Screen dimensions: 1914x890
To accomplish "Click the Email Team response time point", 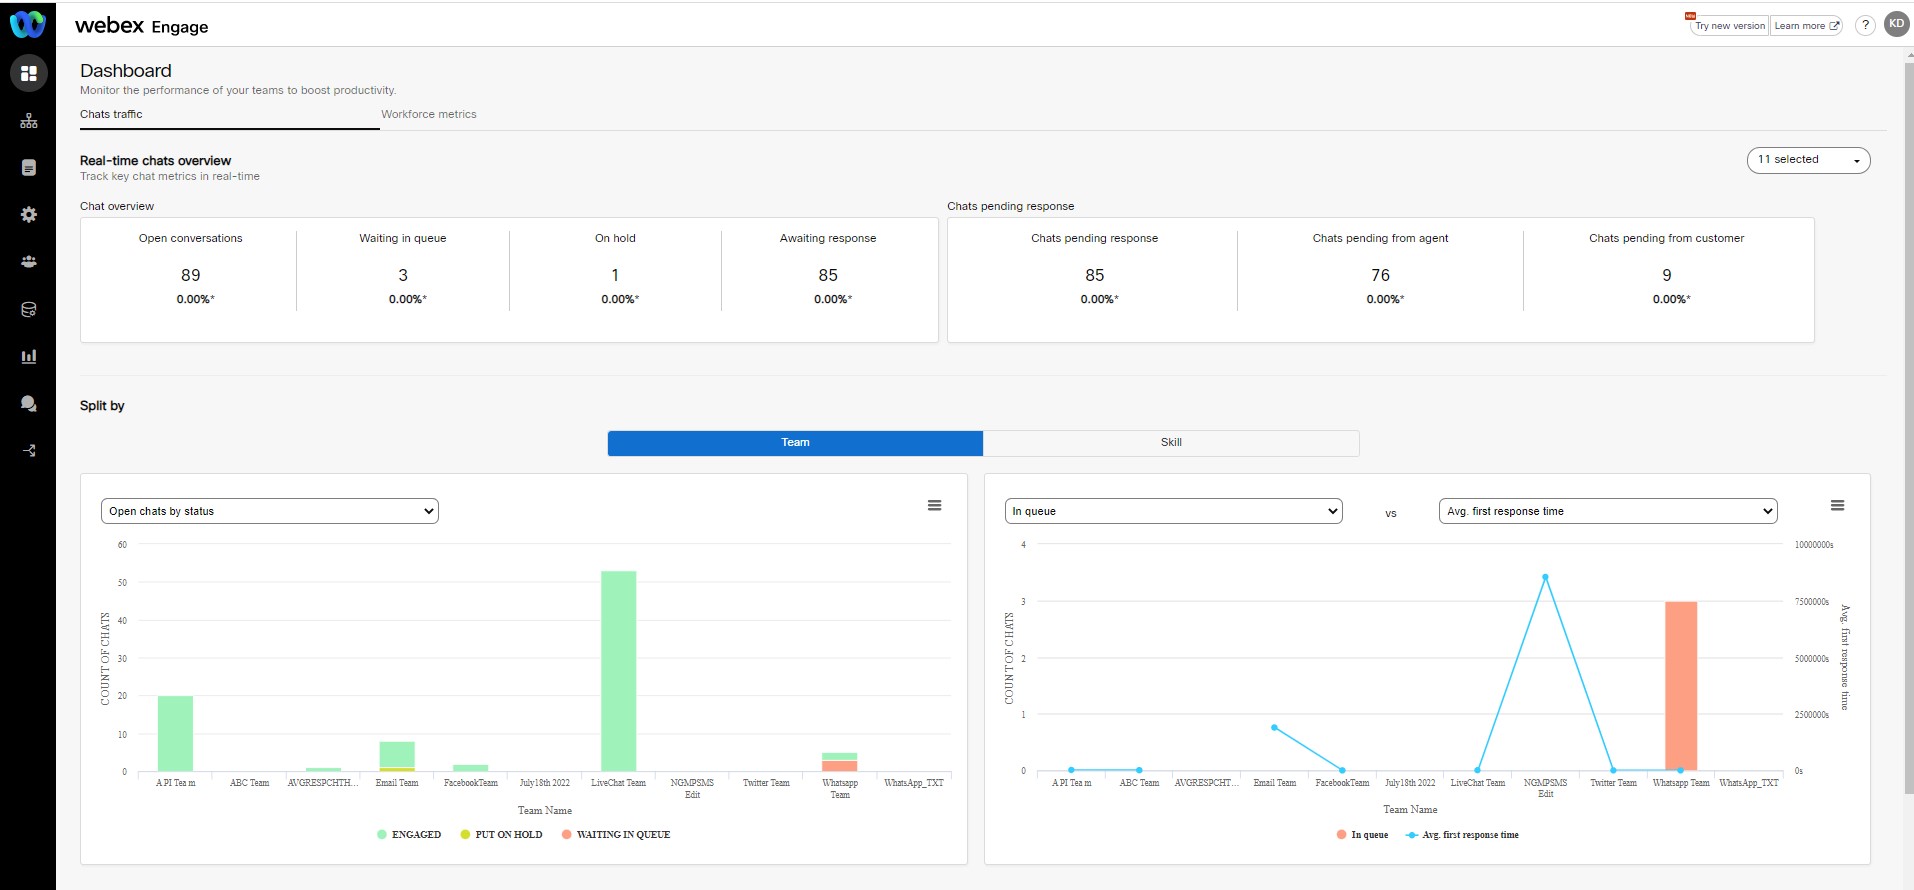I will pyautogui.click(x=1274, y=727).
